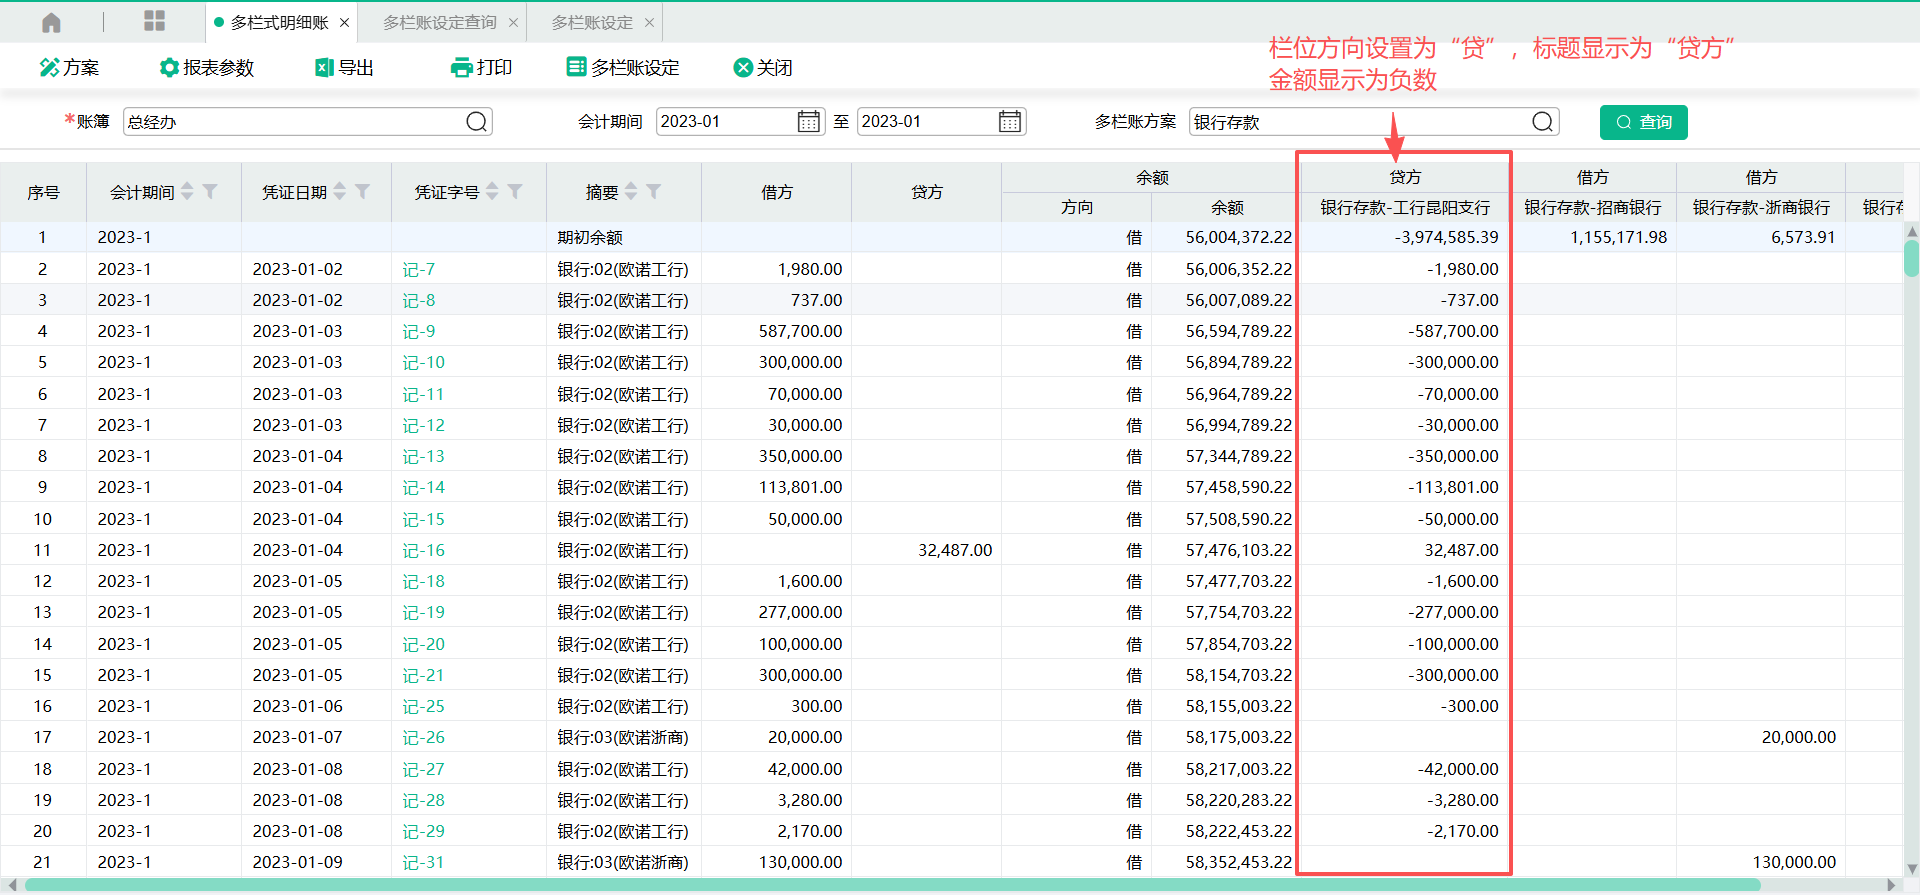1920x895 pixels.
Task: Open the 多栏账方案 lookup search icon
Action: [1542, 122]
